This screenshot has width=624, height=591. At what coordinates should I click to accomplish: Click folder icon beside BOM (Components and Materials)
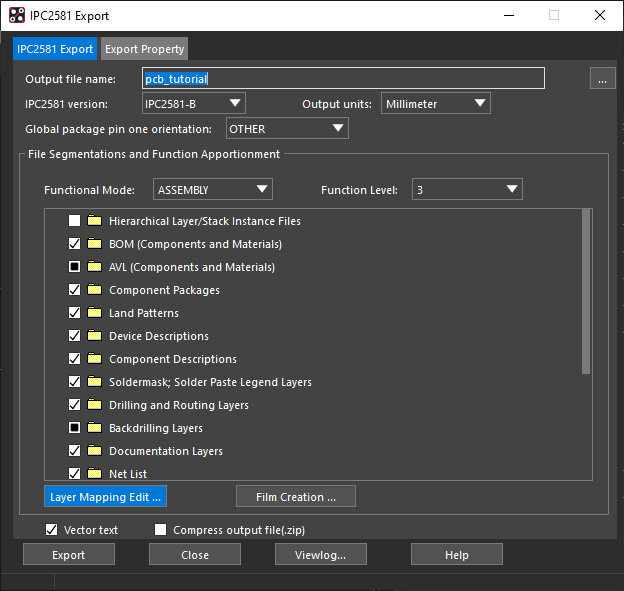click(94, 243)
